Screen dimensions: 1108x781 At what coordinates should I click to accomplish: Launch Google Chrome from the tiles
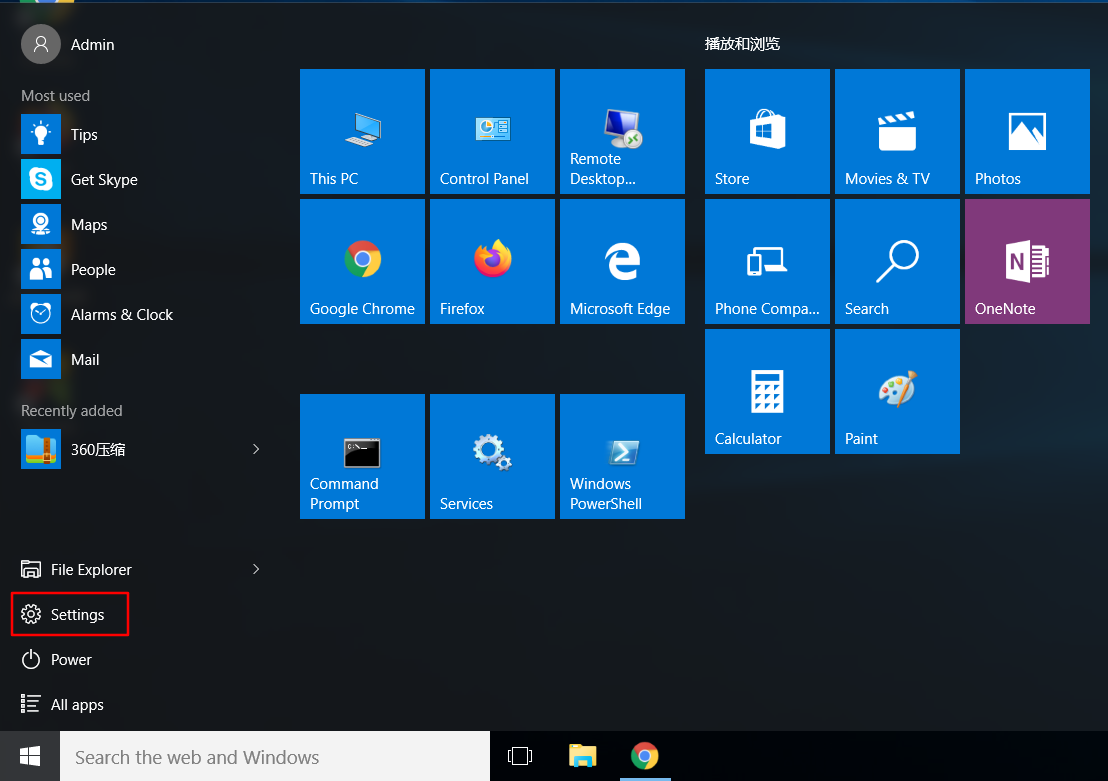pyautogui.click(x=362, y=262)
